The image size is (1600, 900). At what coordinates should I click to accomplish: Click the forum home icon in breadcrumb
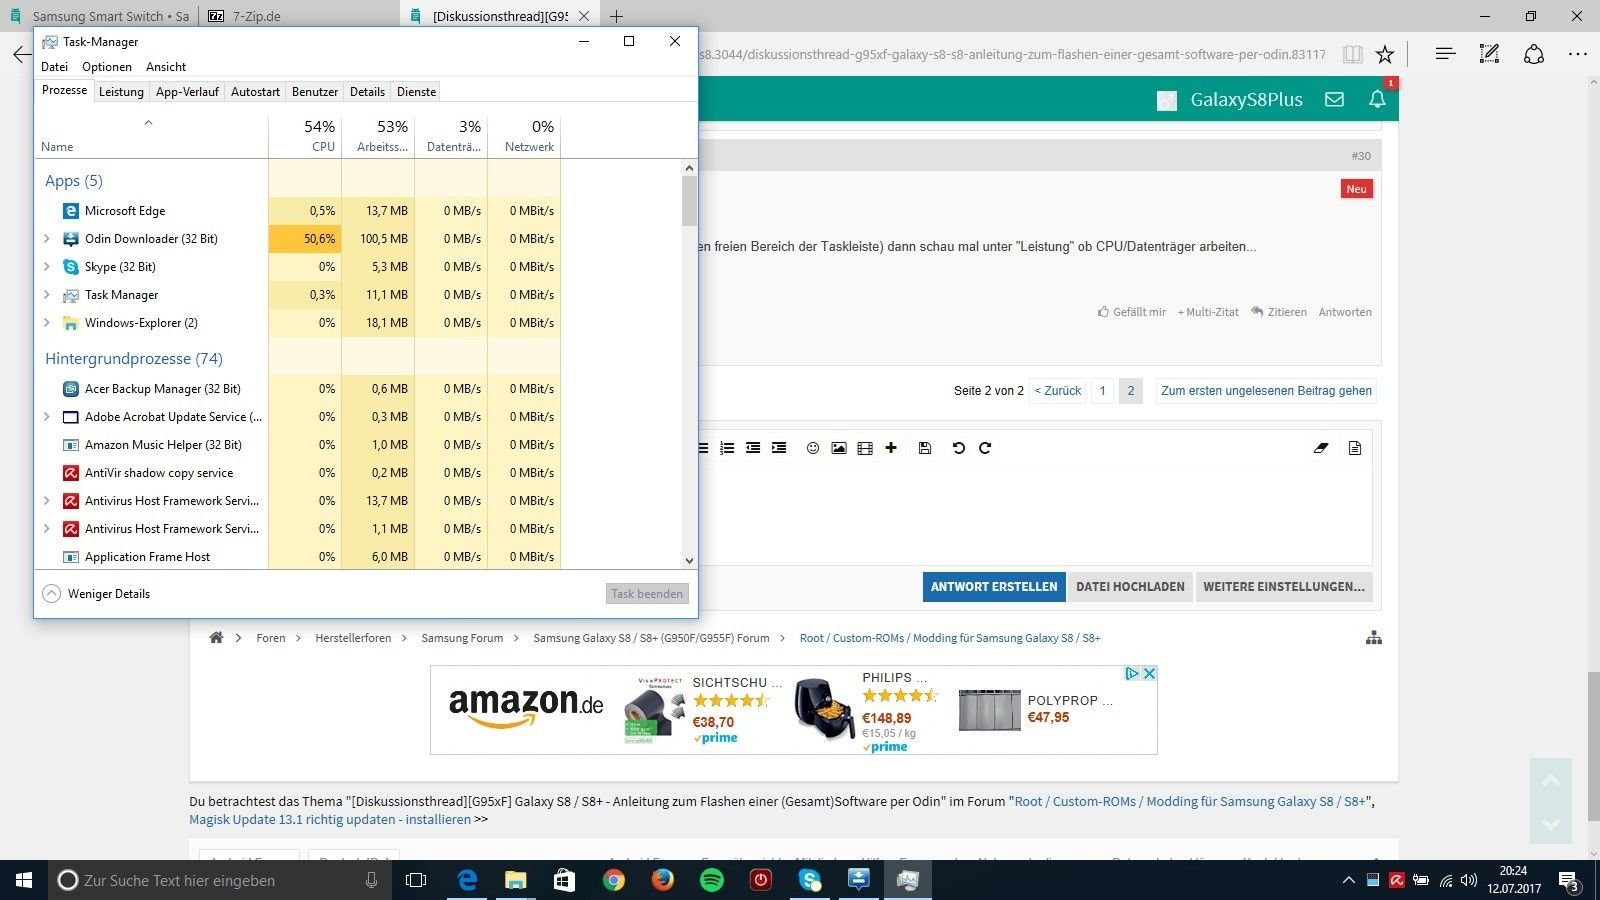pyautogui.click(x=216, y=638)
